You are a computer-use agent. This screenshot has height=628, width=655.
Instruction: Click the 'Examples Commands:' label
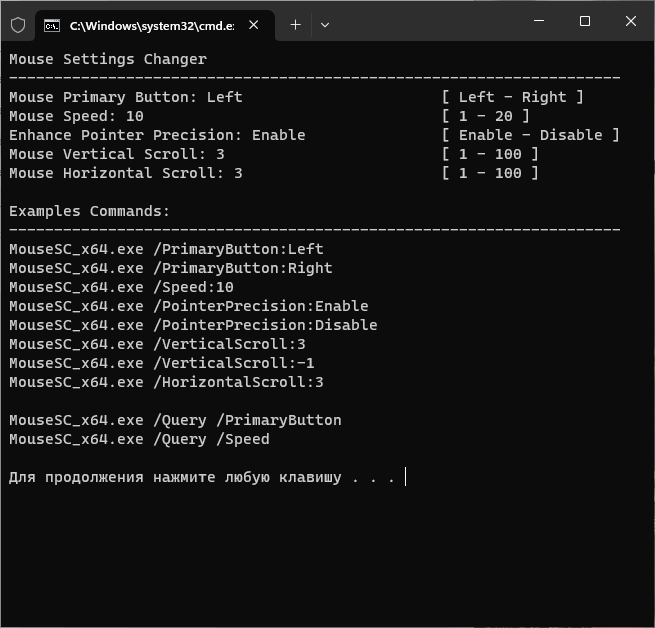click(90, 211)
